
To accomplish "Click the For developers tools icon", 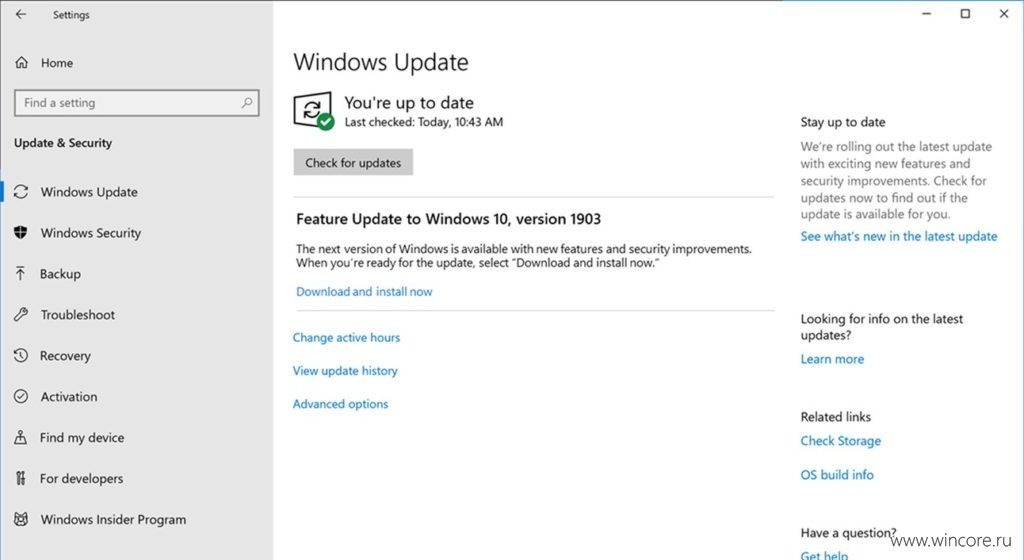I will [21, 478].
